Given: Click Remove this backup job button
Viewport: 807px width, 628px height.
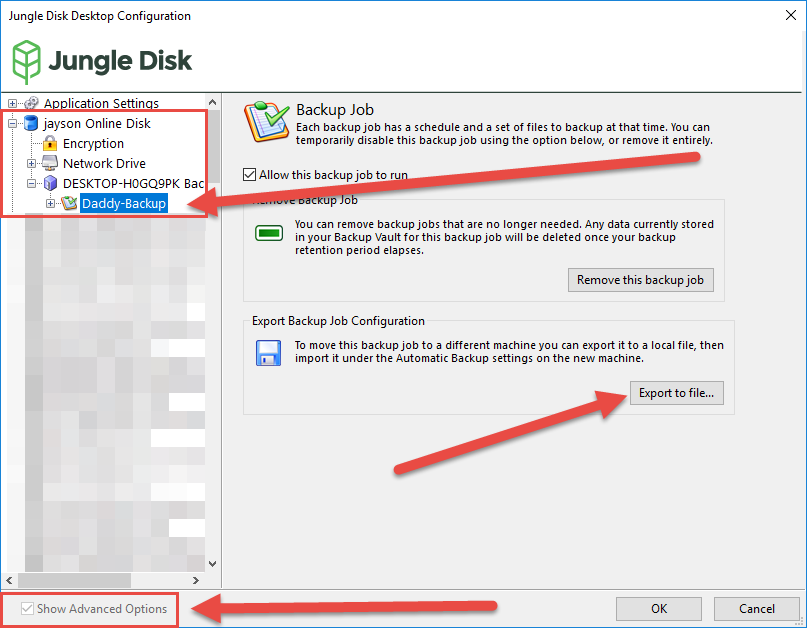Looking at the screenshot, I should (641, 280).
